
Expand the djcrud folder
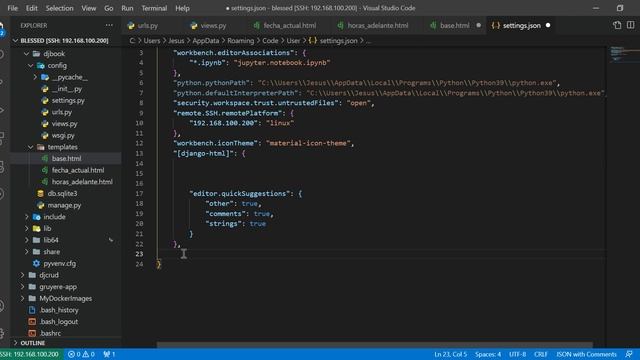click(x=22, y=275)
